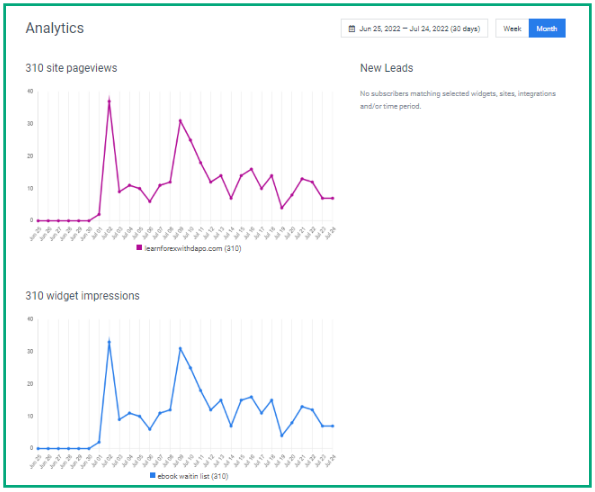The image size is (595, 492).
Task: Click the learnforexwithdapo.com (310) legend label
Action: (x=193, y=248)
